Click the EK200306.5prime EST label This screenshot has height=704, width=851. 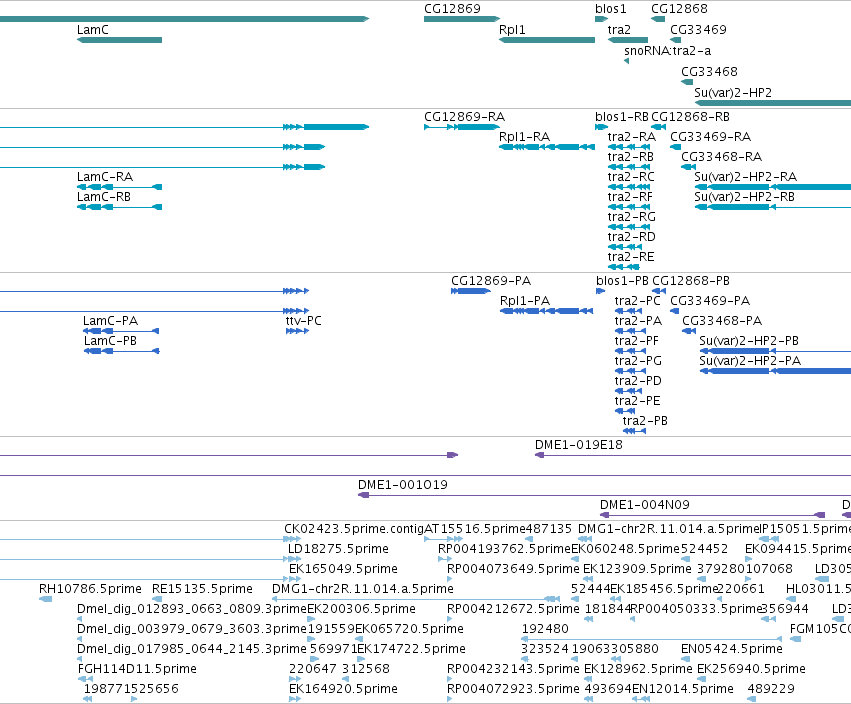pyautogui.click(x=361, y=609)
